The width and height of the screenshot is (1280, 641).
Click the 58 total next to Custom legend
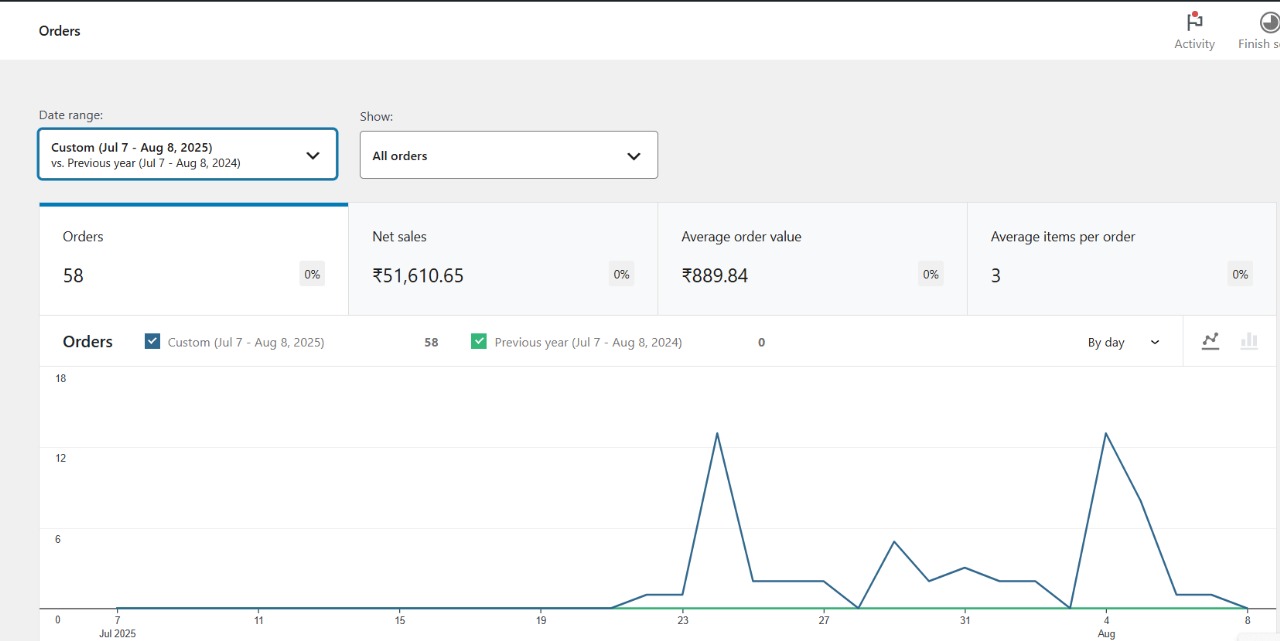[x=431, y=342]
